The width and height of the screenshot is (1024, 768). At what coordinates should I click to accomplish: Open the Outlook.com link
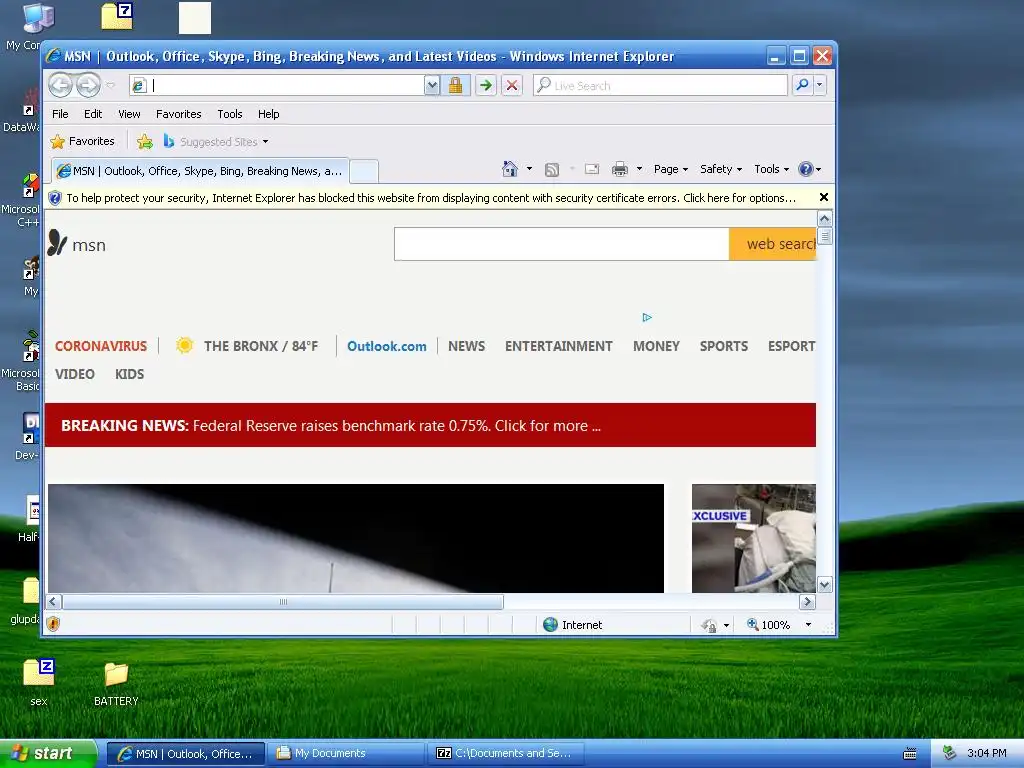tap(387, 346)
